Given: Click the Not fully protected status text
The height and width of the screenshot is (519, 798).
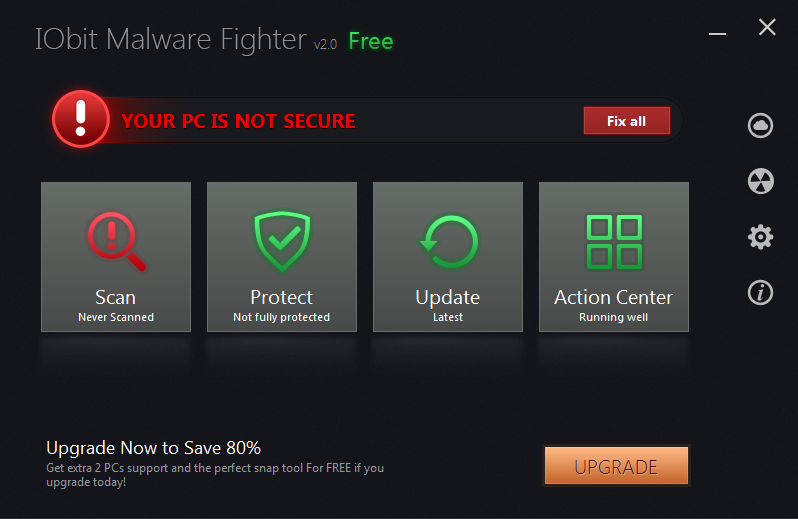Looking at the screenshot, I should [281, 317].
